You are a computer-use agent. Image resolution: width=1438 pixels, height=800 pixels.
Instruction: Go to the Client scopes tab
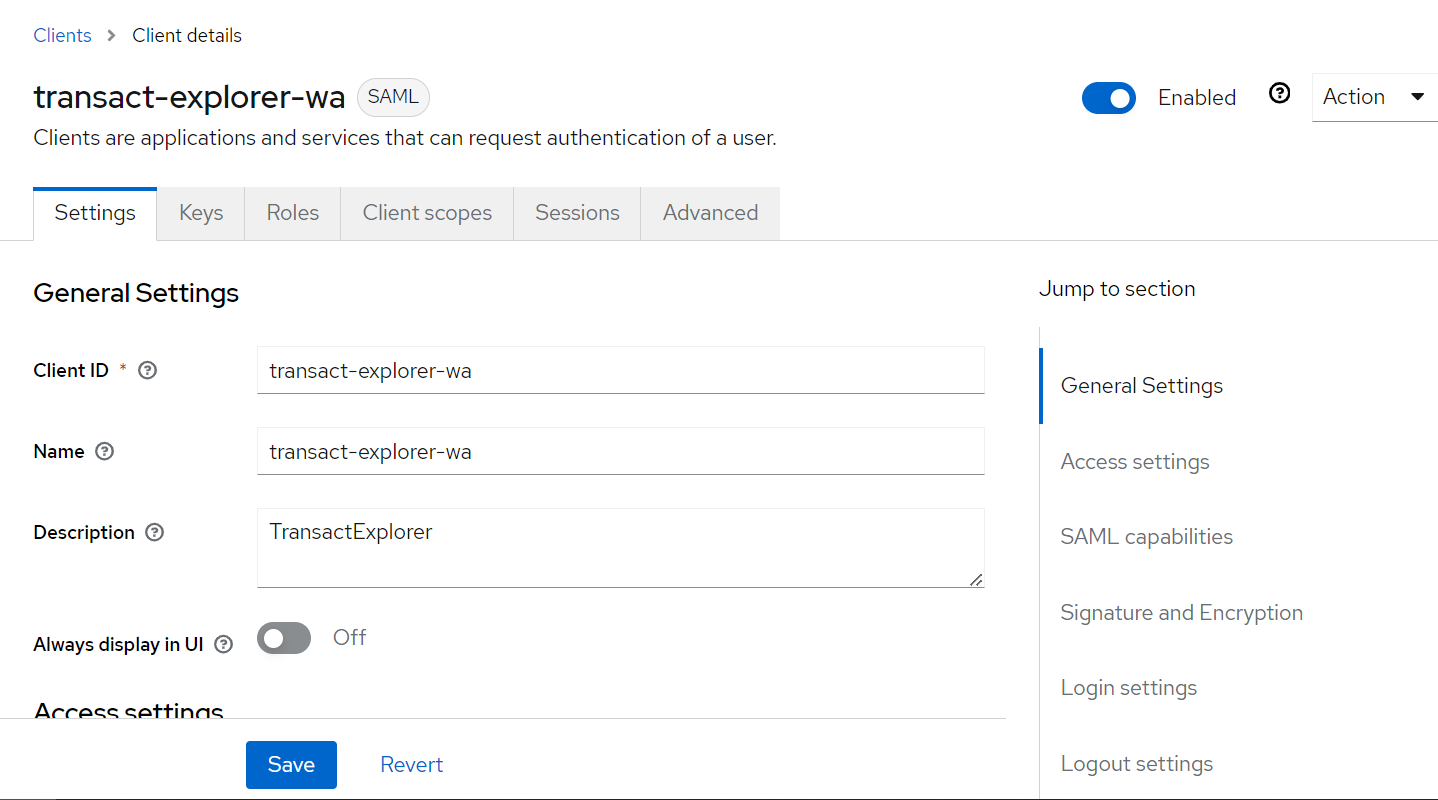(427, 213)
